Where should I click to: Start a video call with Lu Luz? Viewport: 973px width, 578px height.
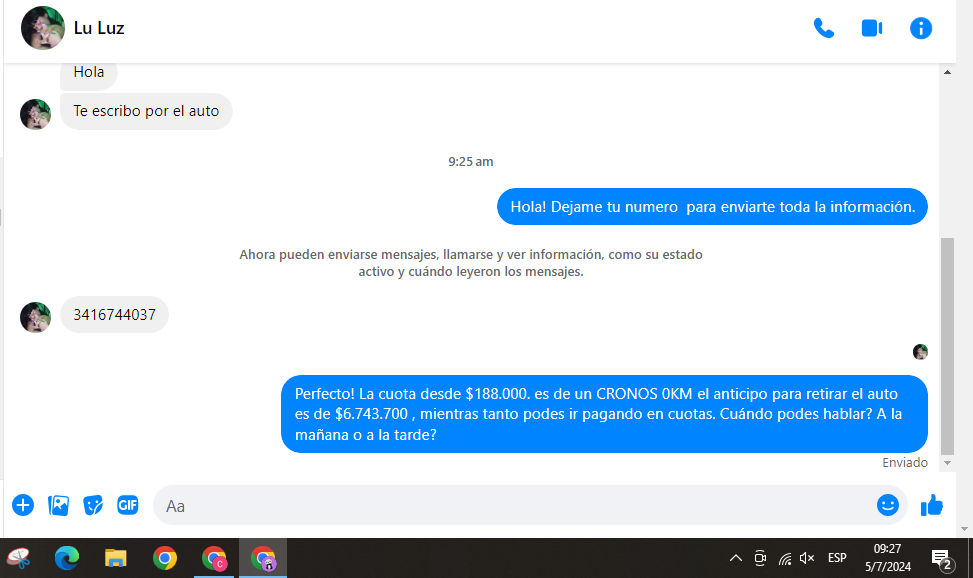tap(872, 28)
